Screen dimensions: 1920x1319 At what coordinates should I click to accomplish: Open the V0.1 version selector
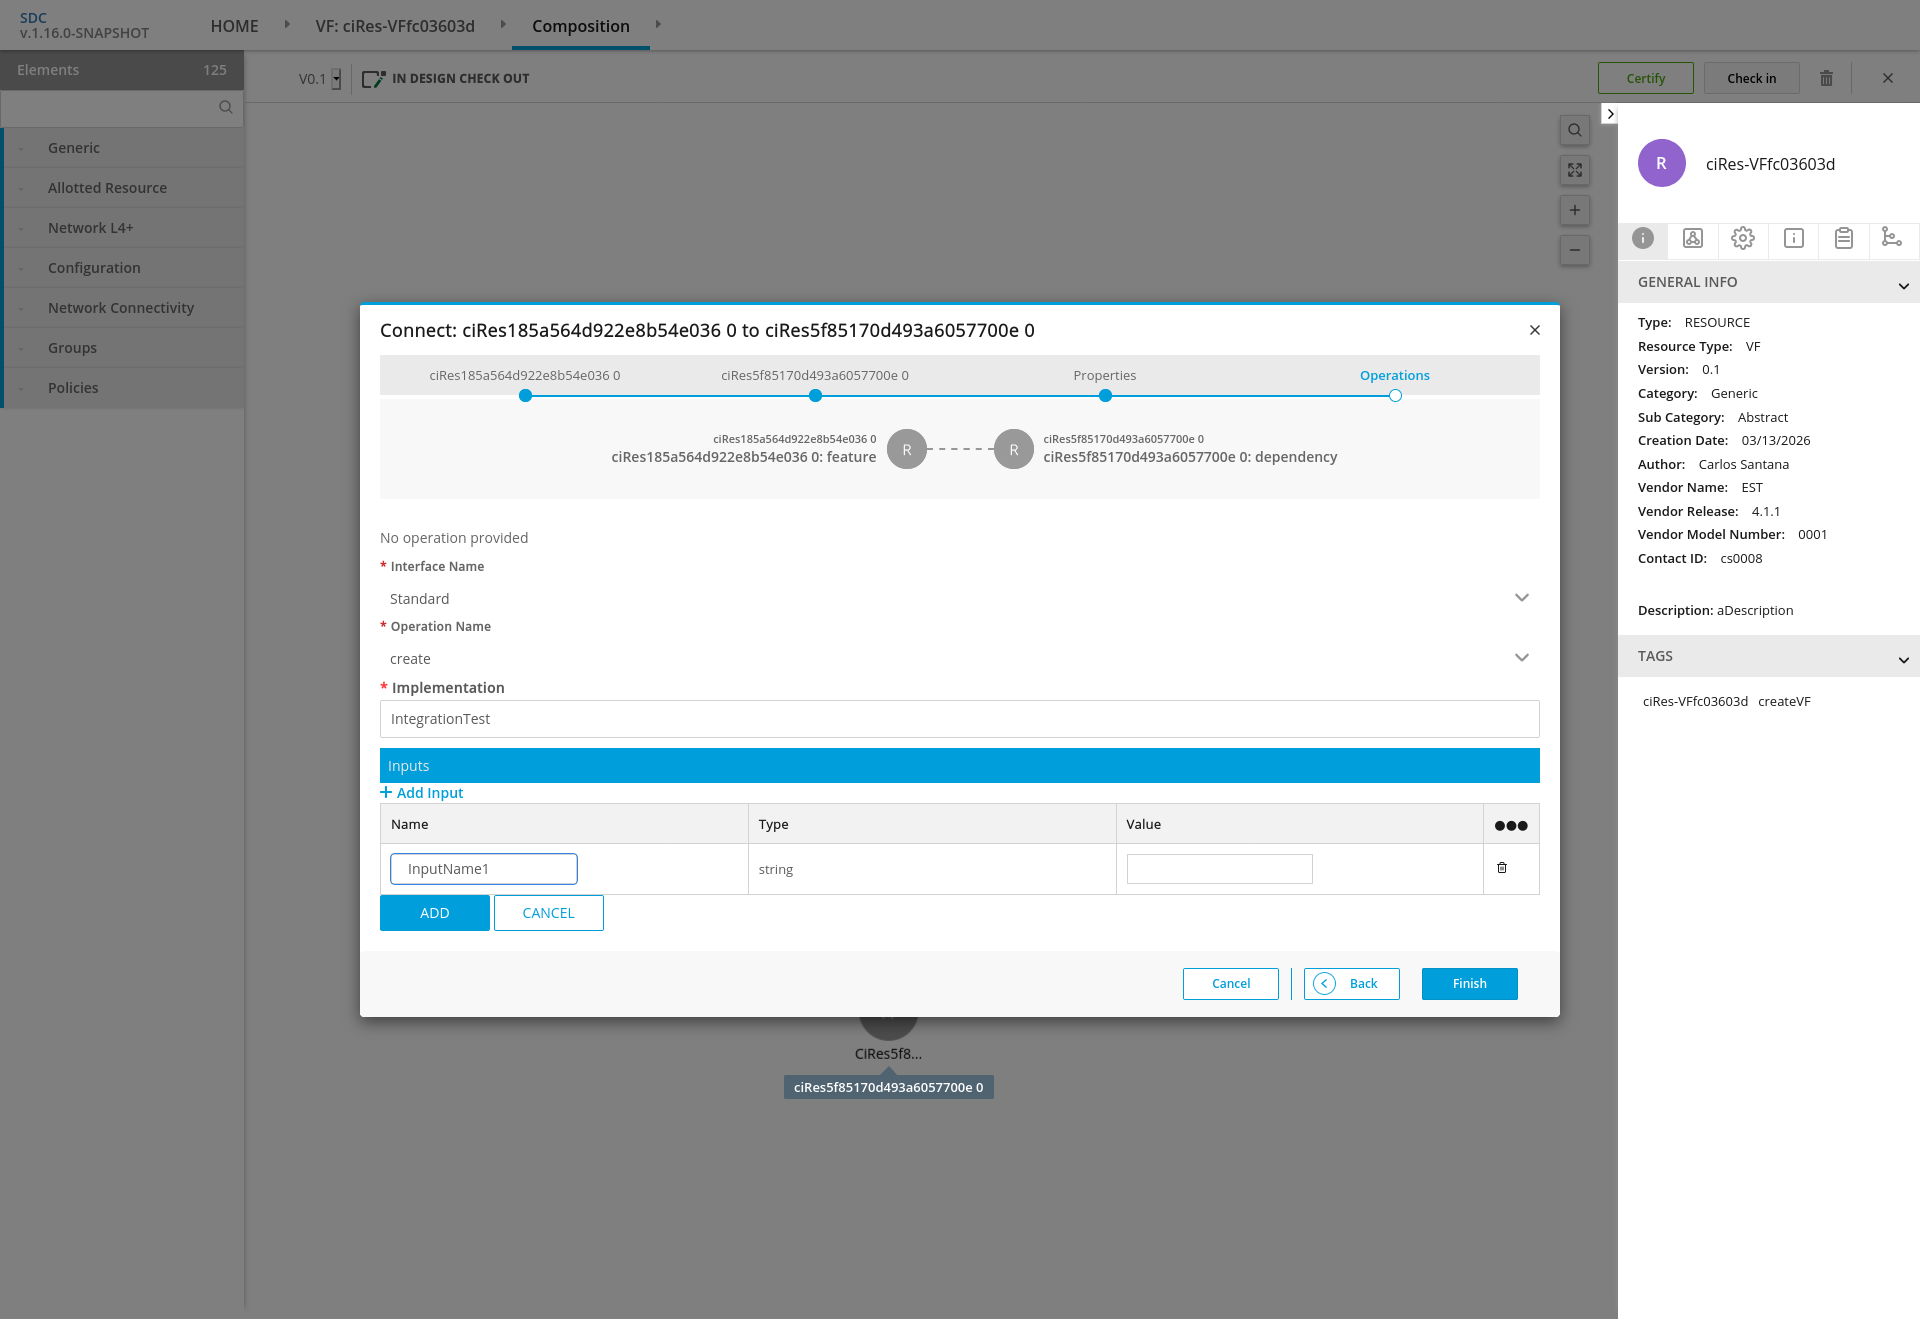(336, 79)
